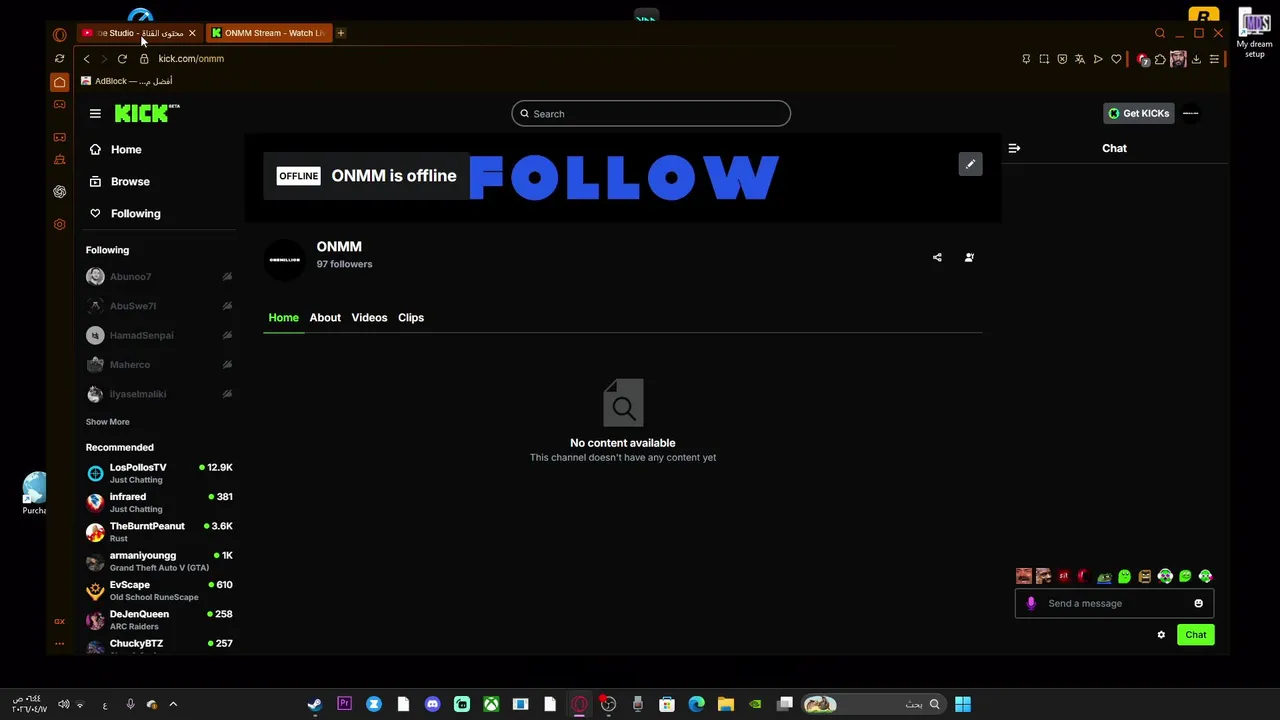
Task: Click the KICK logo
Action: 147,113
